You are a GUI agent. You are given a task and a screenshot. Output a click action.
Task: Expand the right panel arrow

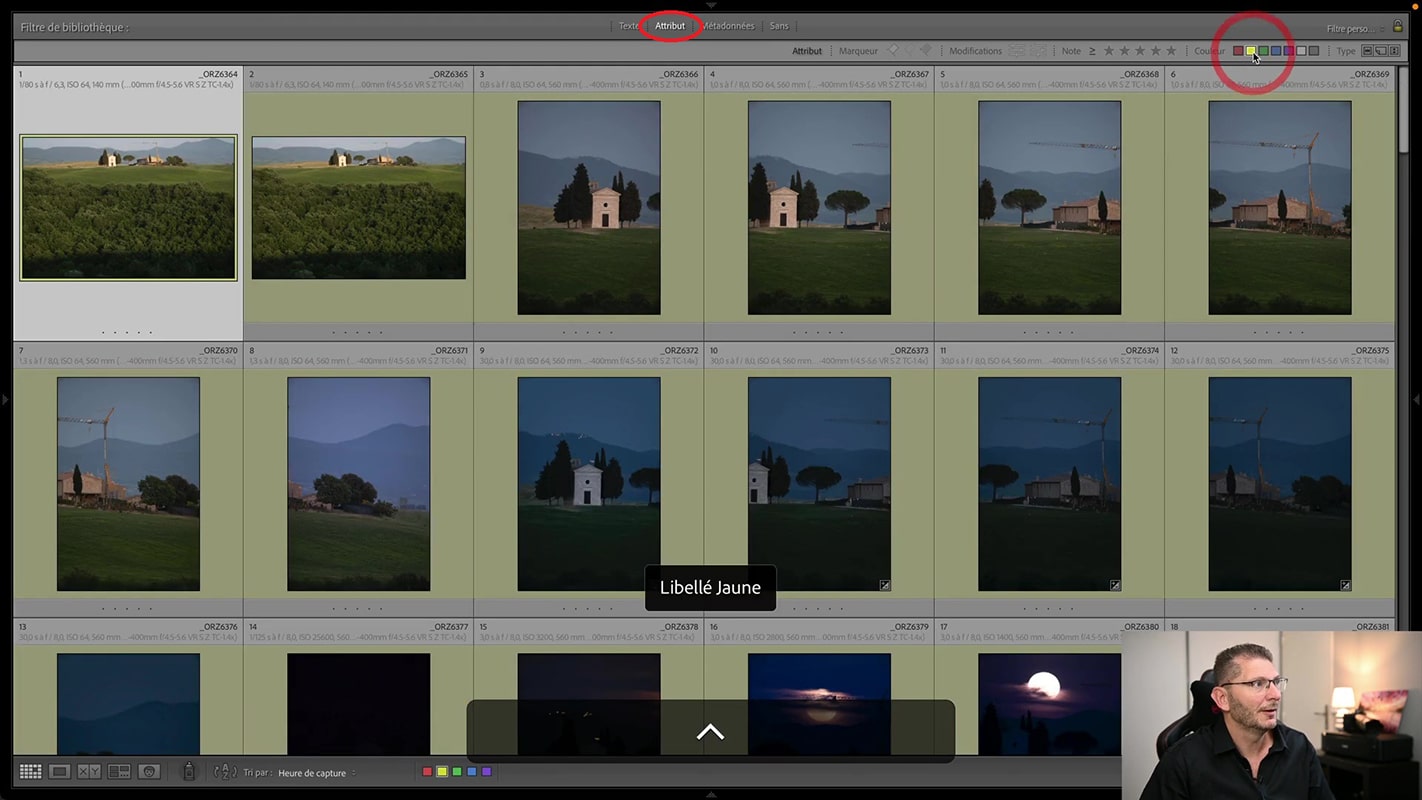tap(1416, 400)
